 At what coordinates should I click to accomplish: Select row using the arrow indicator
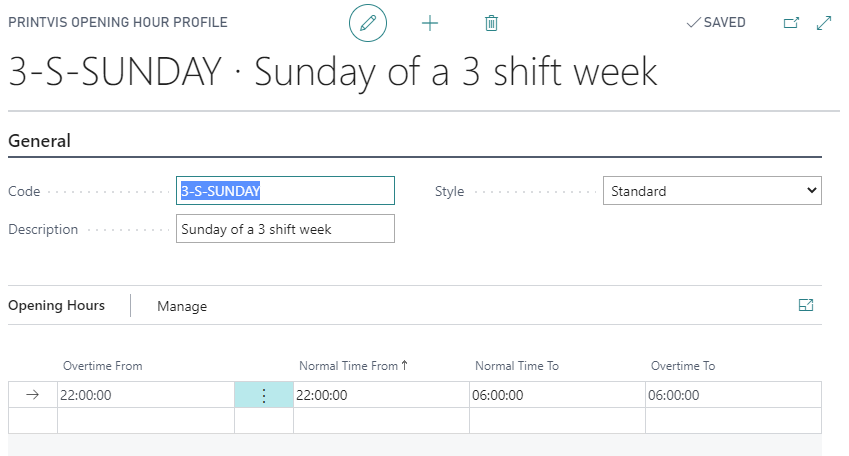click(x=32, y=395)
